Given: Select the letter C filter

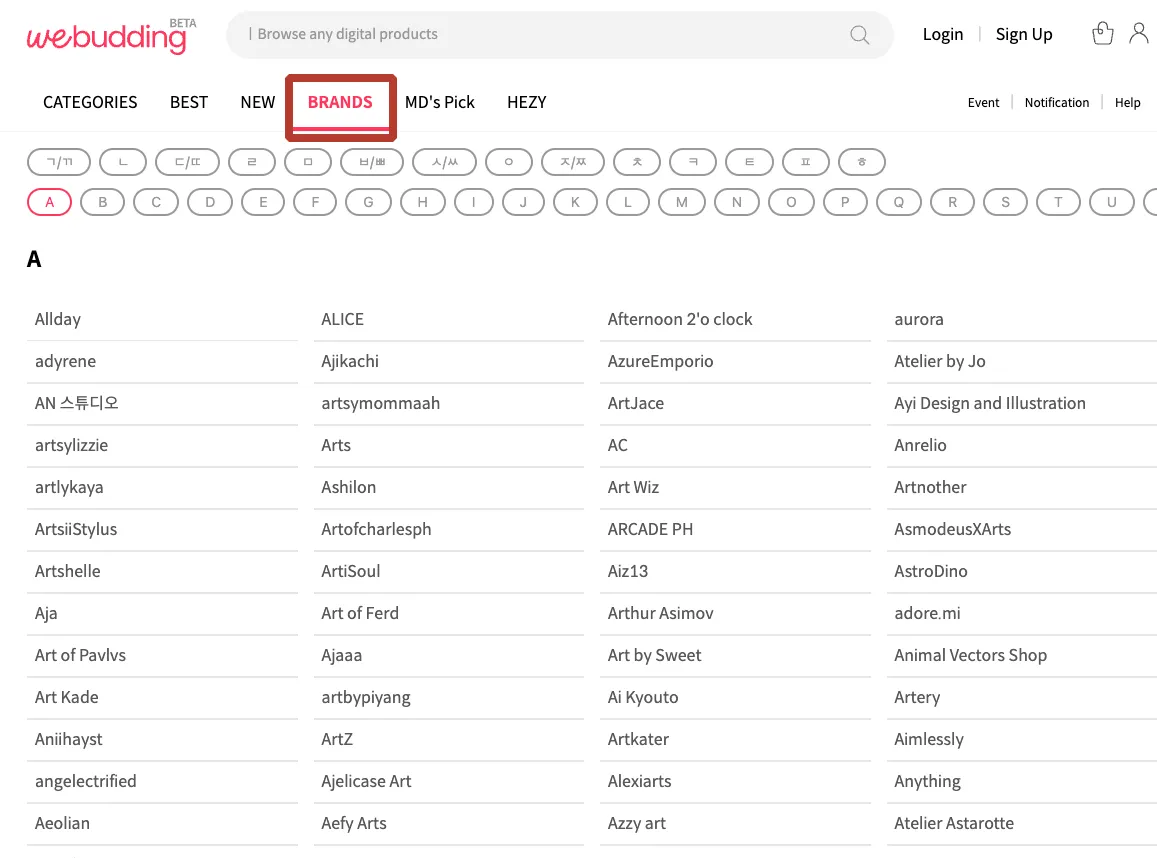Looking at the screenshot, I should coord(156,202).
